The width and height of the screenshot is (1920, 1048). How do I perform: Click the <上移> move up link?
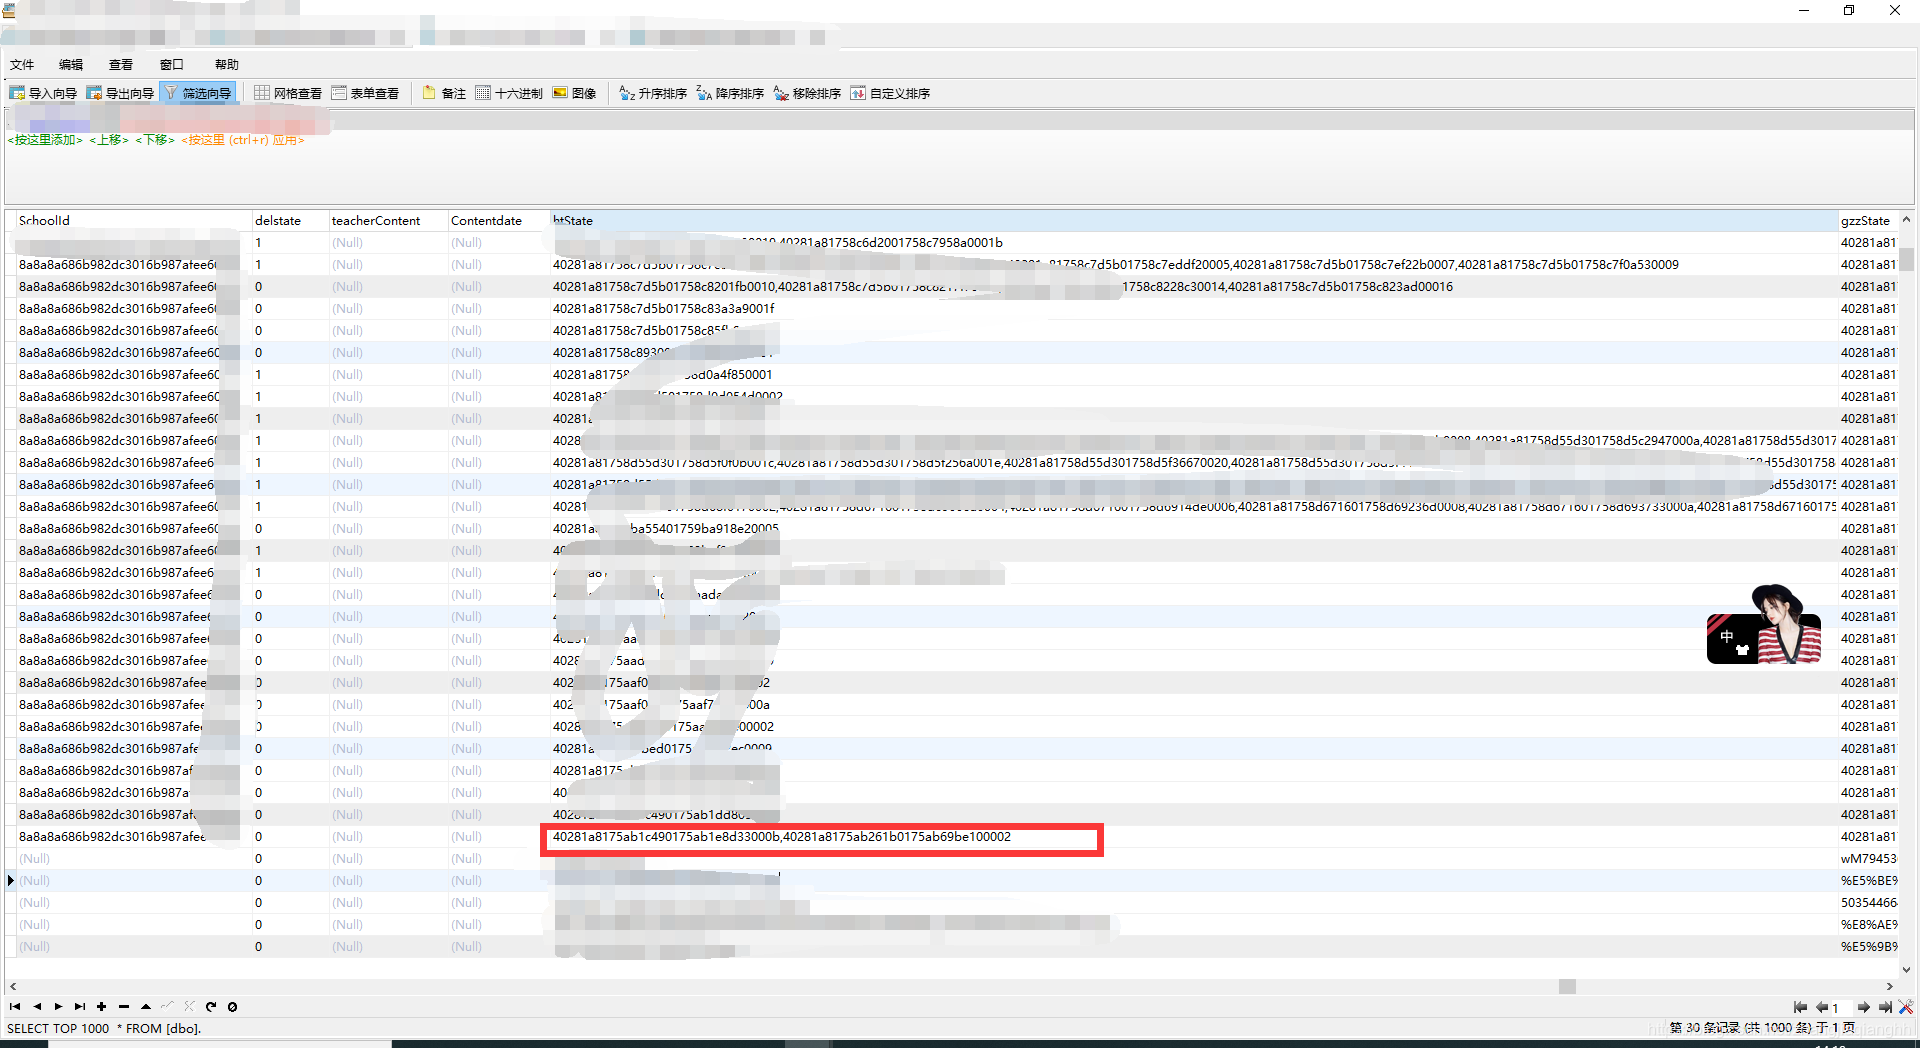109,140
